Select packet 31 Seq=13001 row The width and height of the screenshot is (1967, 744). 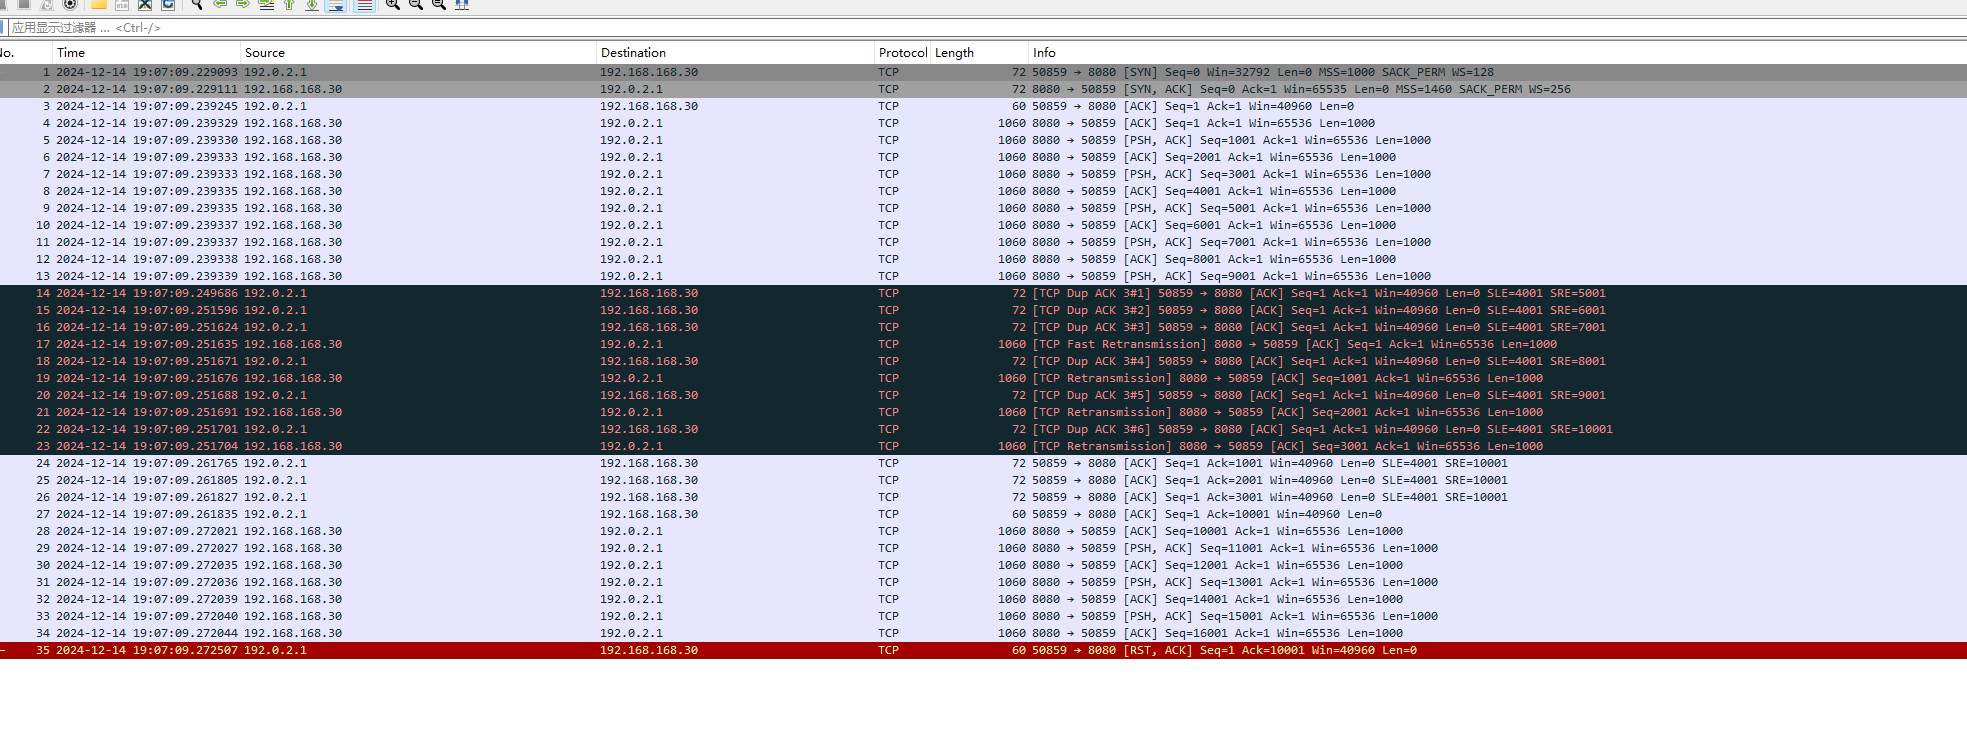(x=983, y=582)
